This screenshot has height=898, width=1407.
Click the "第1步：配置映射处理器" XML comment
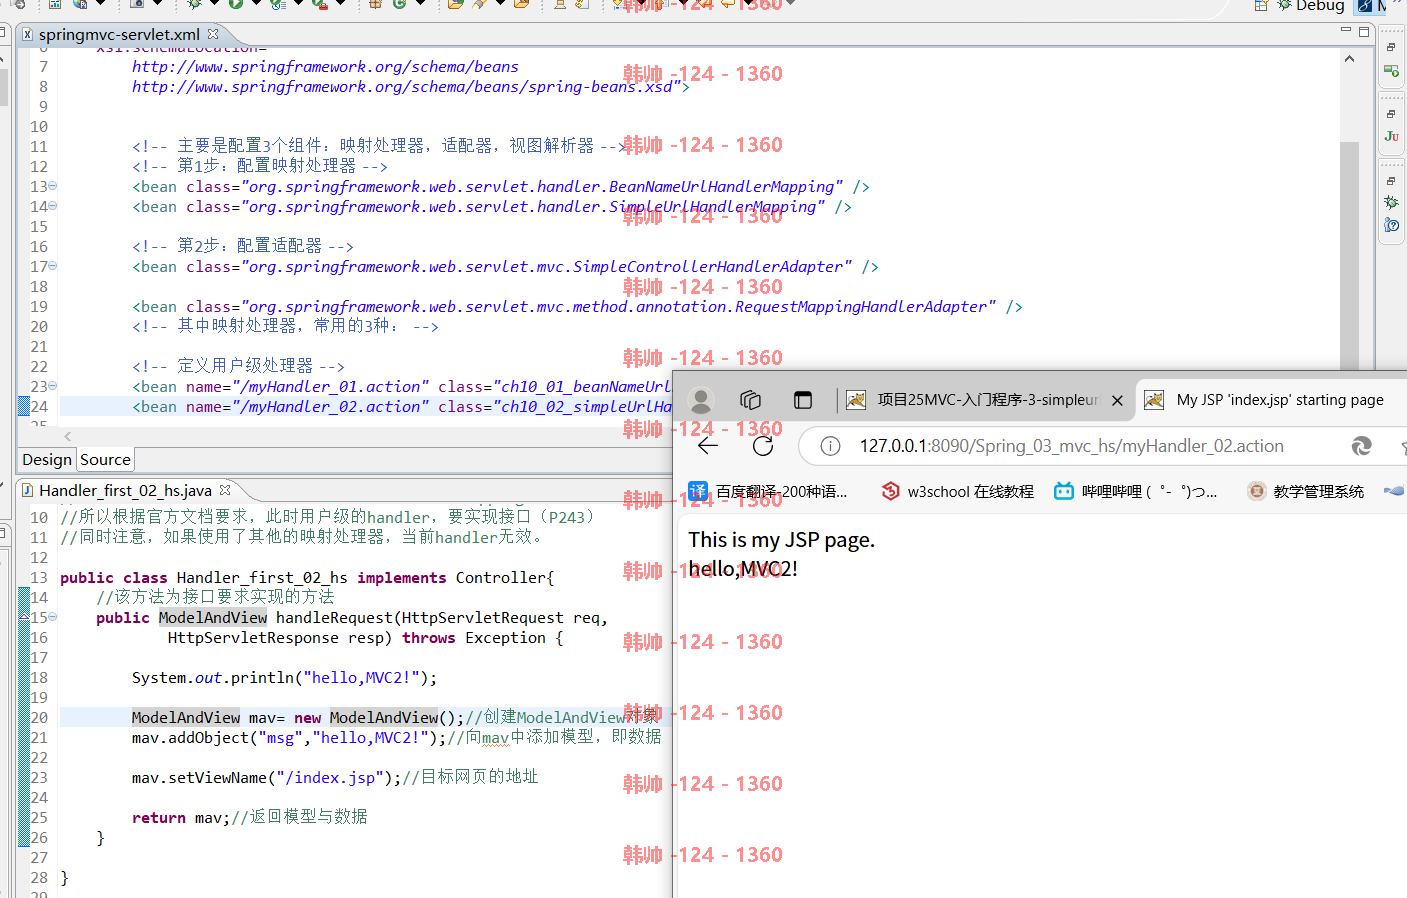click(x=260, y=166)
